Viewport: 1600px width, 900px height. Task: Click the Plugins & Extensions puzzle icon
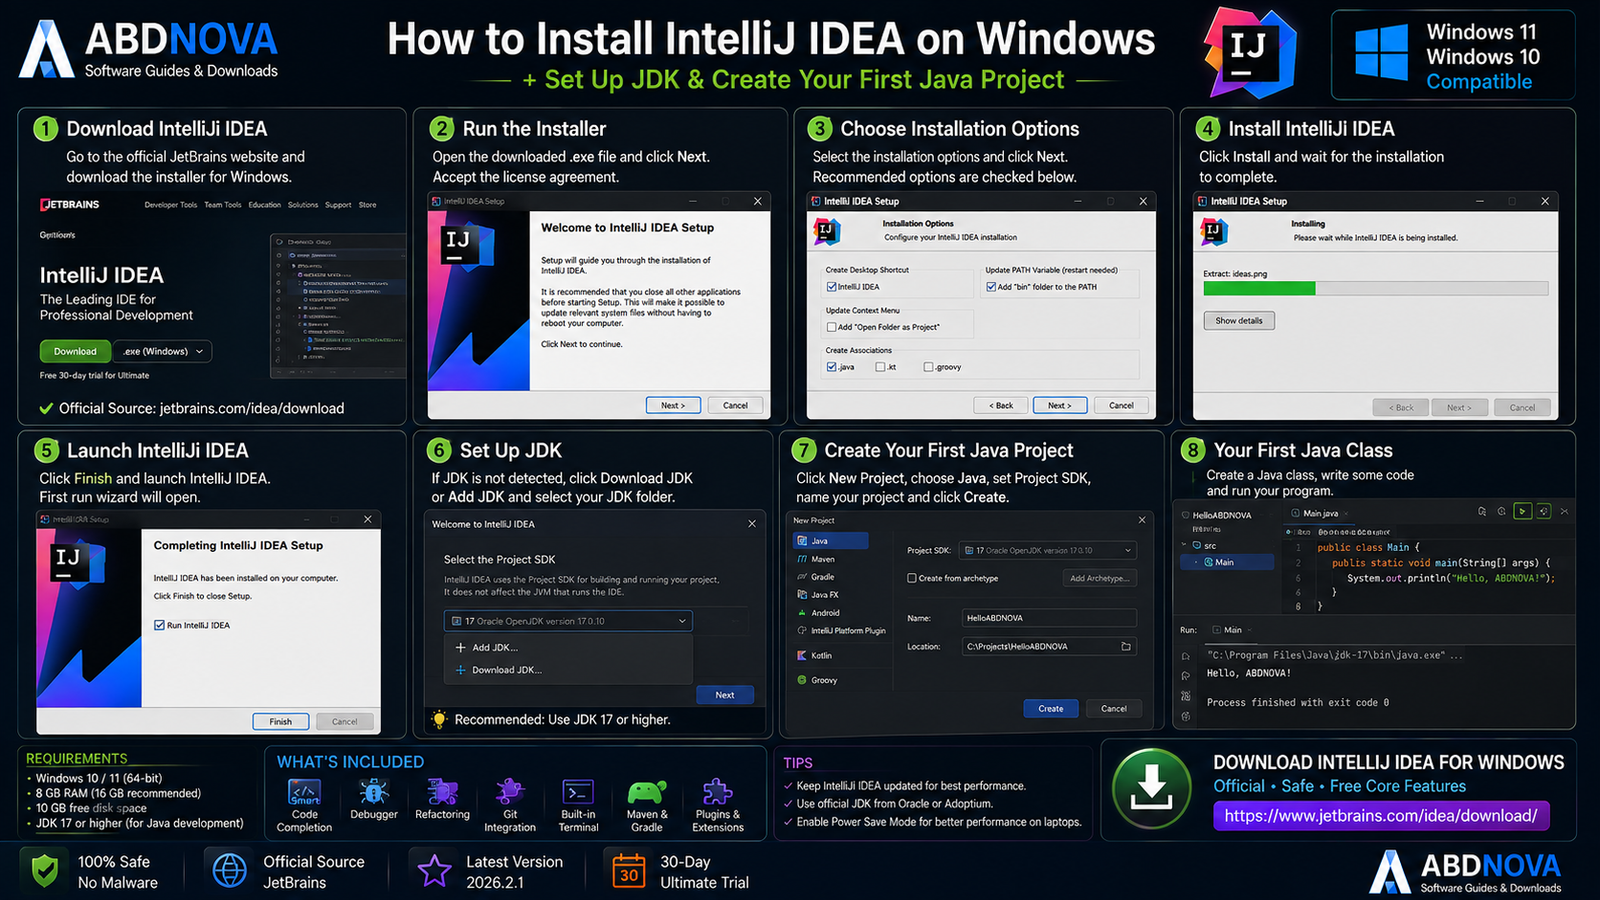[x=717, y=792]
